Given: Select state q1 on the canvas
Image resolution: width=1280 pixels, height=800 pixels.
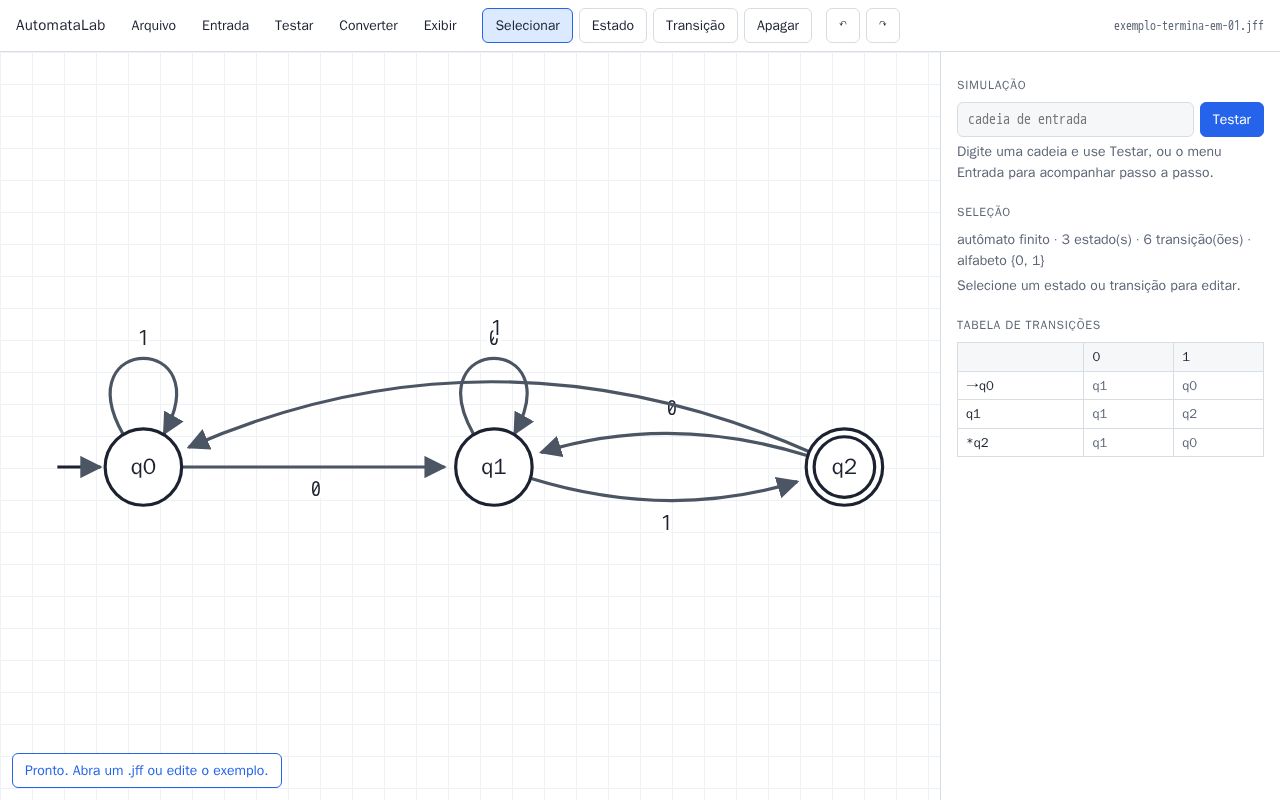Looking at the screenshot, I should (494, 467).
